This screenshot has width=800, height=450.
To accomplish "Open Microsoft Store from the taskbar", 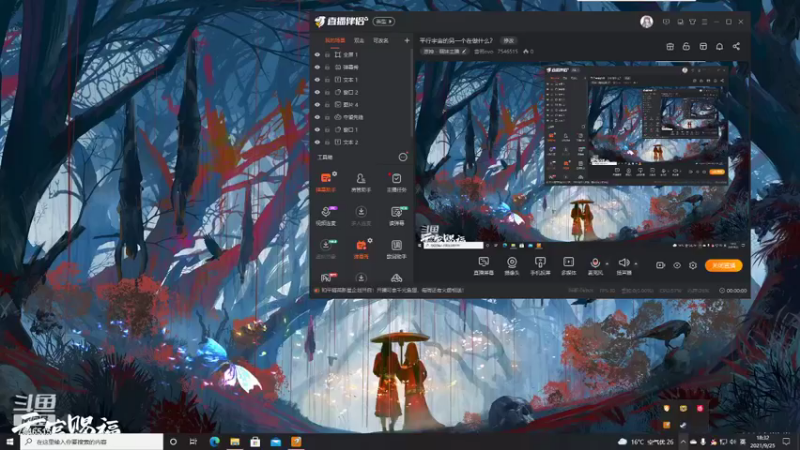I will point(255,442).
